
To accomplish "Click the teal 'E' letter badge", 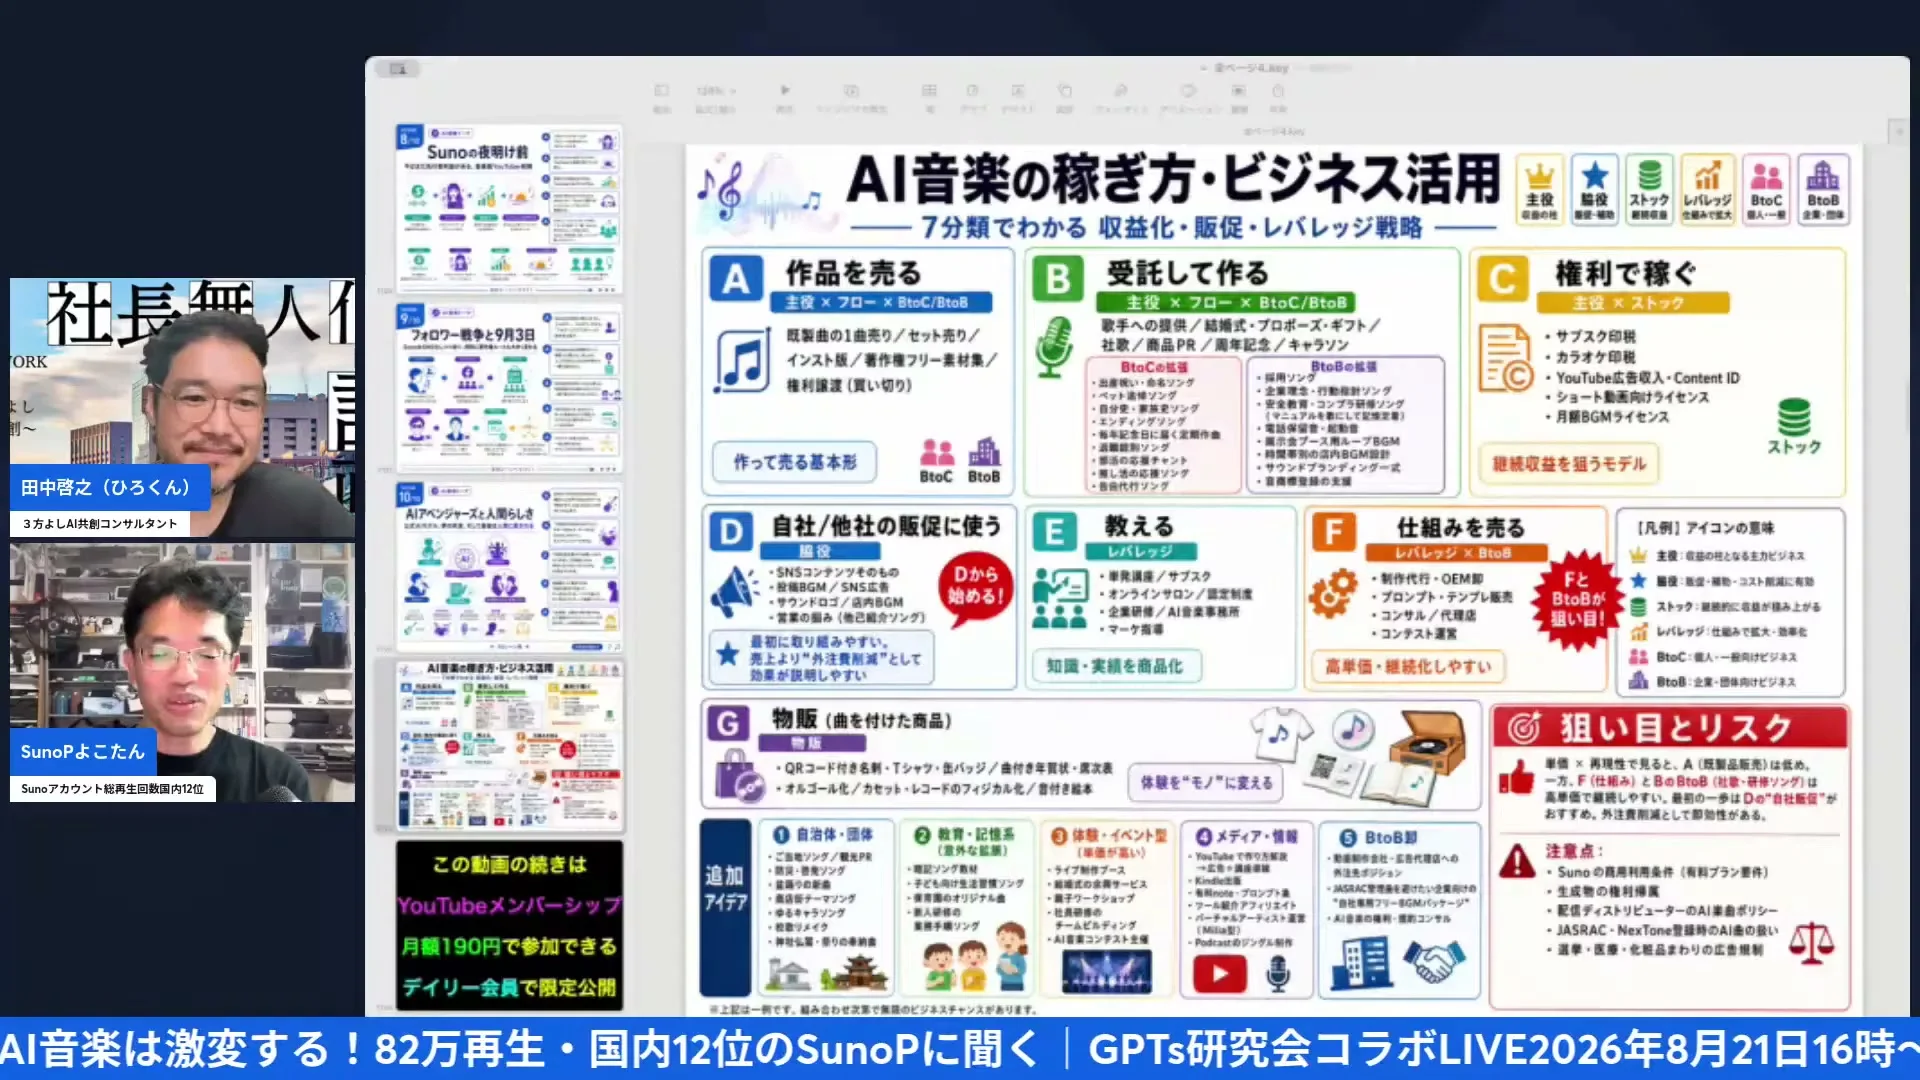I will tap(1054, 531).
